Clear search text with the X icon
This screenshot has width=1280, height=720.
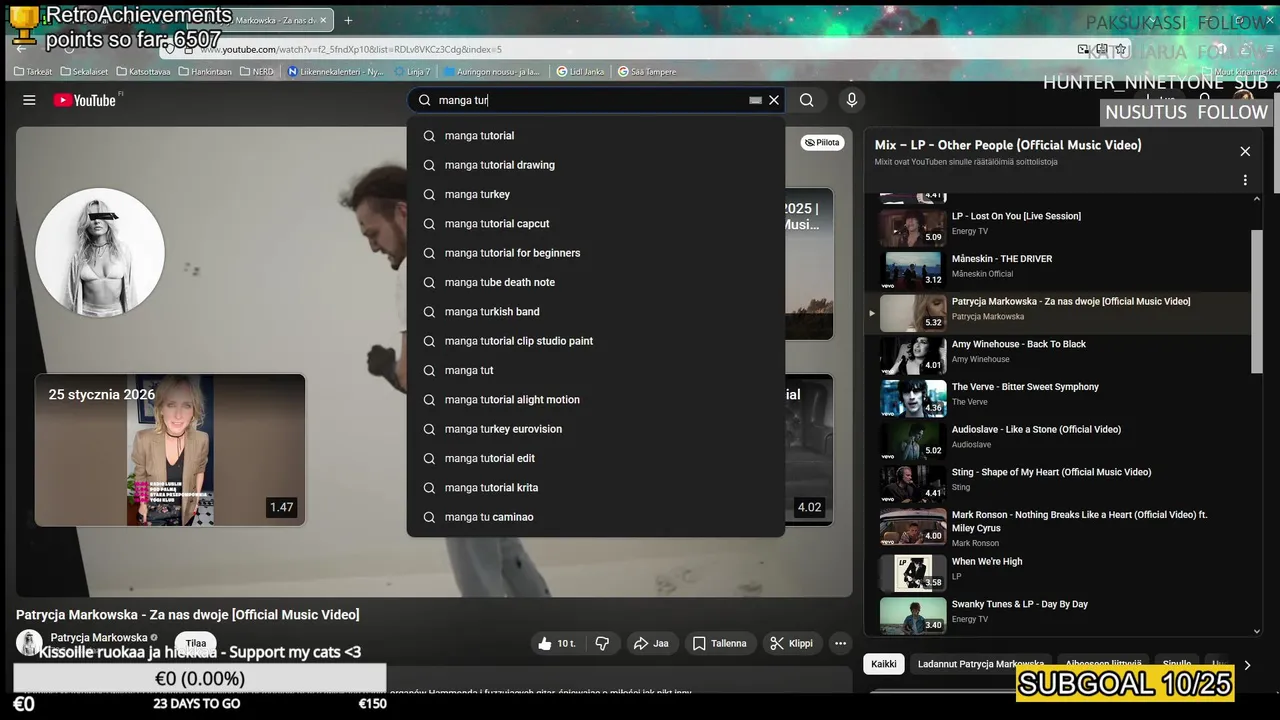[x=774, y=100]
